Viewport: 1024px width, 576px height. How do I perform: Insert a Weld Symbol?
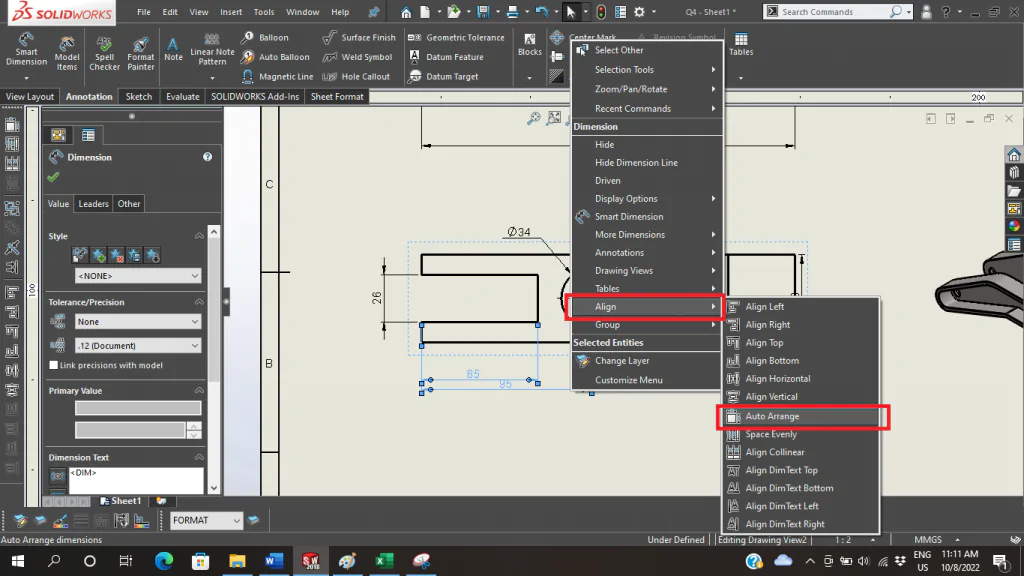357,57
